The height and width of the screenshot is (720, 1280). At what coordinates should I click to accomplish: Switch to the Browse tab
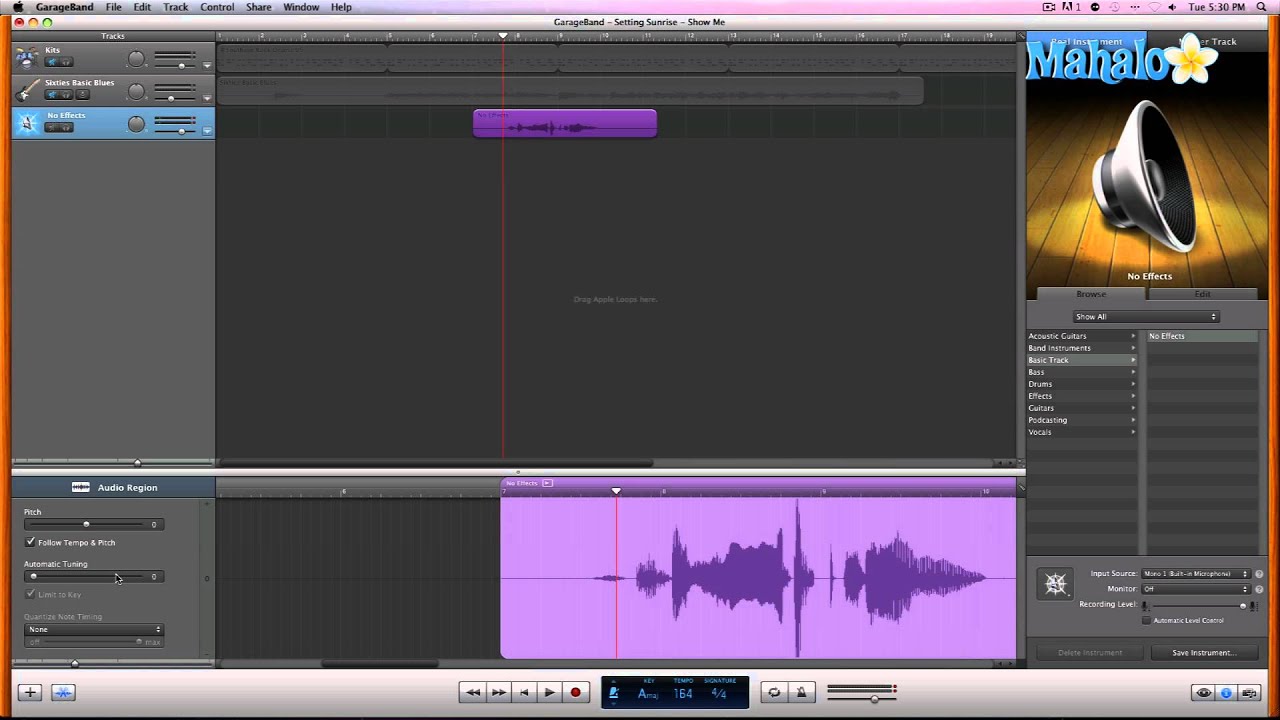[x=1091, y=294]
